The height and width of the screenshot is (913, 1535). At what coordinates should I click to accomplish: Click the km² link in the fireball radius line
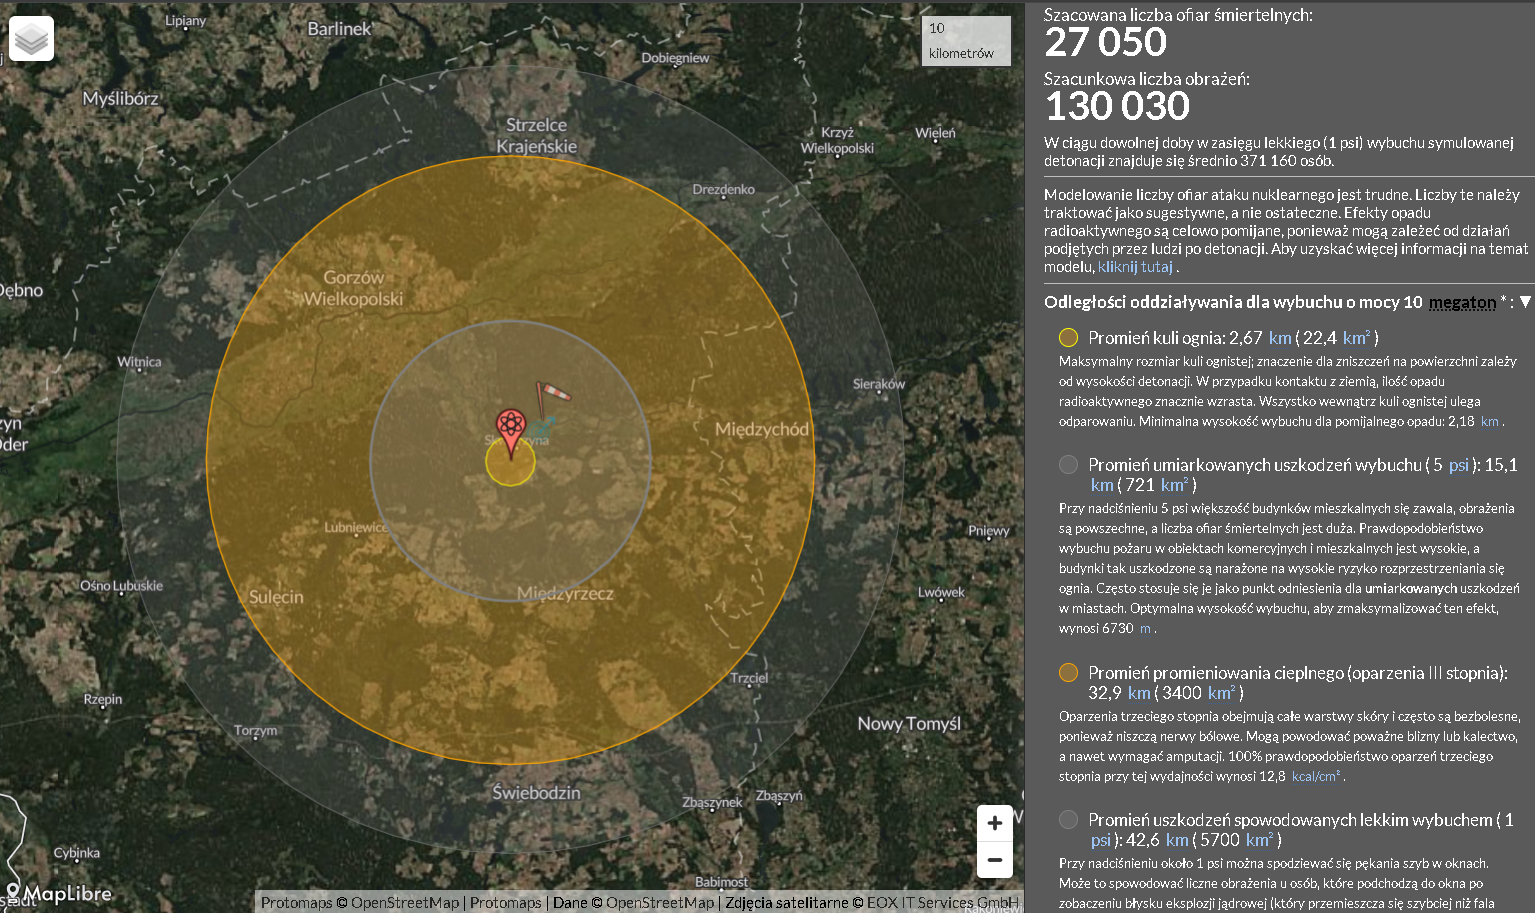(x=1357, y=338)
